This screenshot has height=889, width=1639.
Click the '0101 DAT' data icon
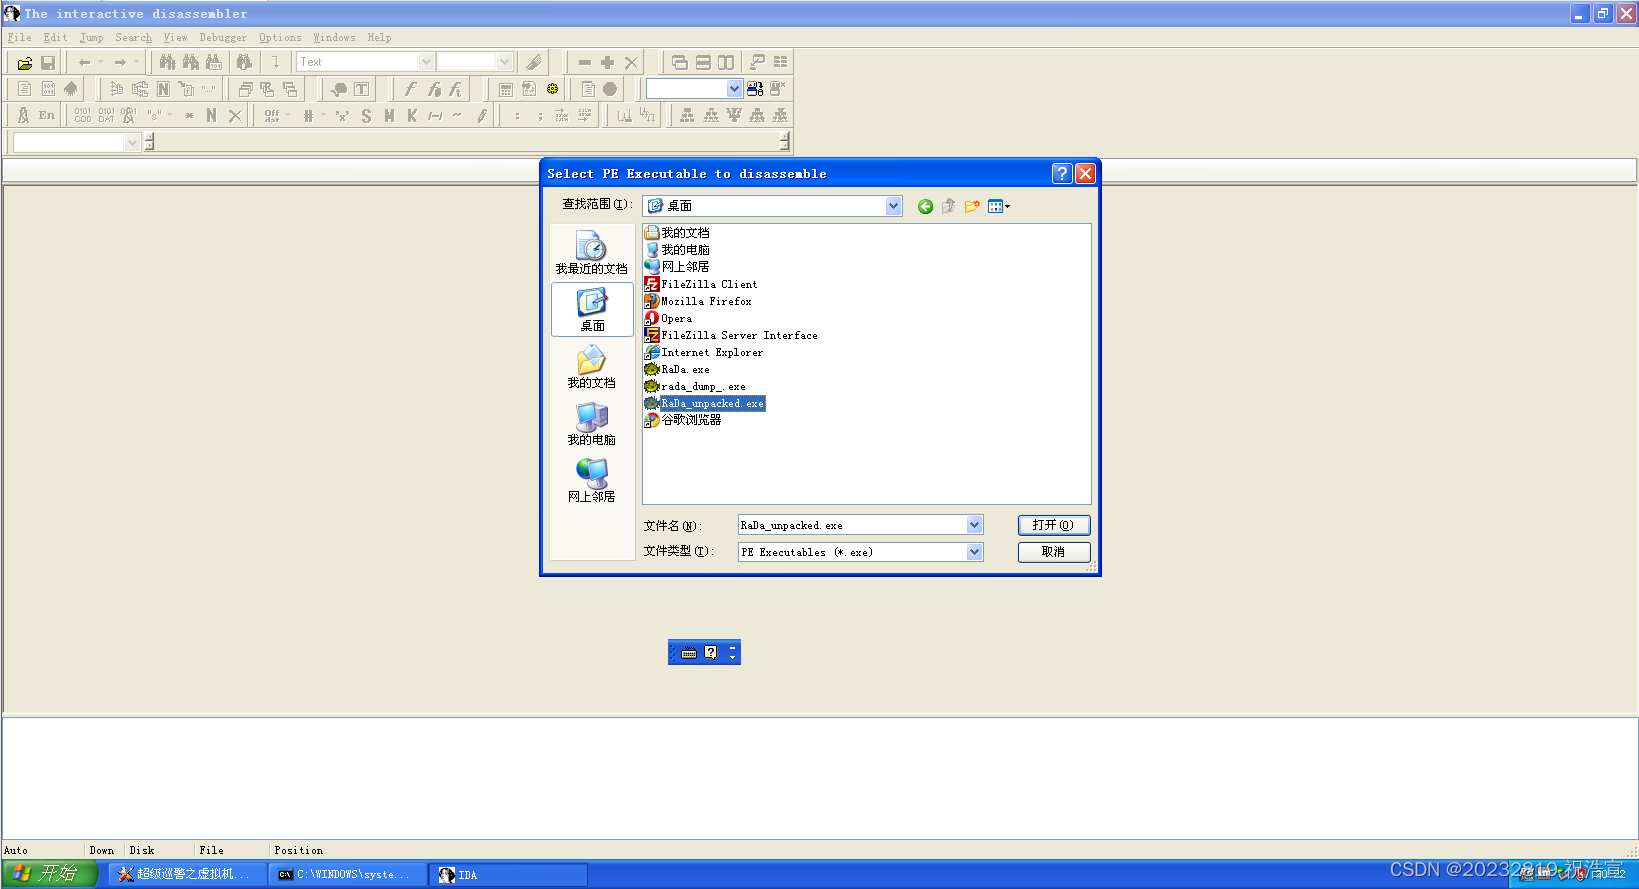pos(106,116)
